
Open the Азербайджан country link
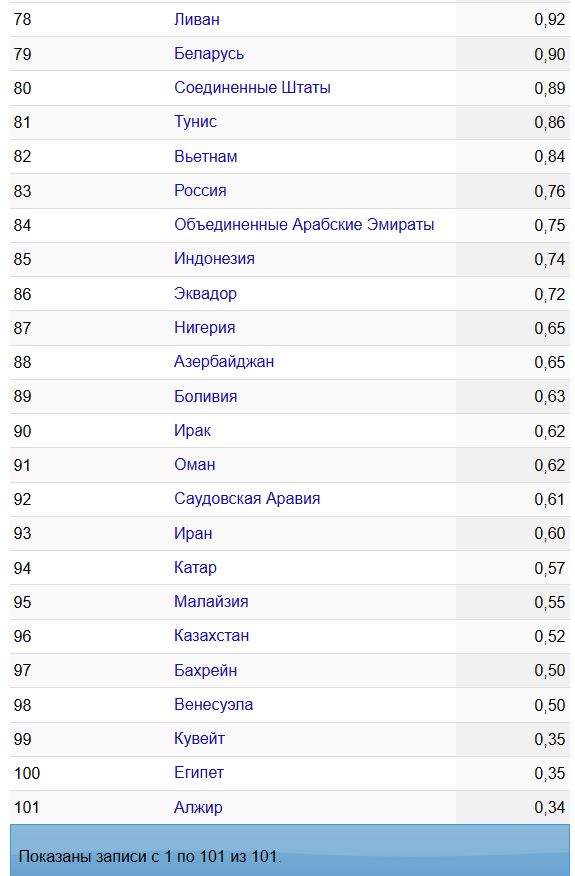(224, 361)
